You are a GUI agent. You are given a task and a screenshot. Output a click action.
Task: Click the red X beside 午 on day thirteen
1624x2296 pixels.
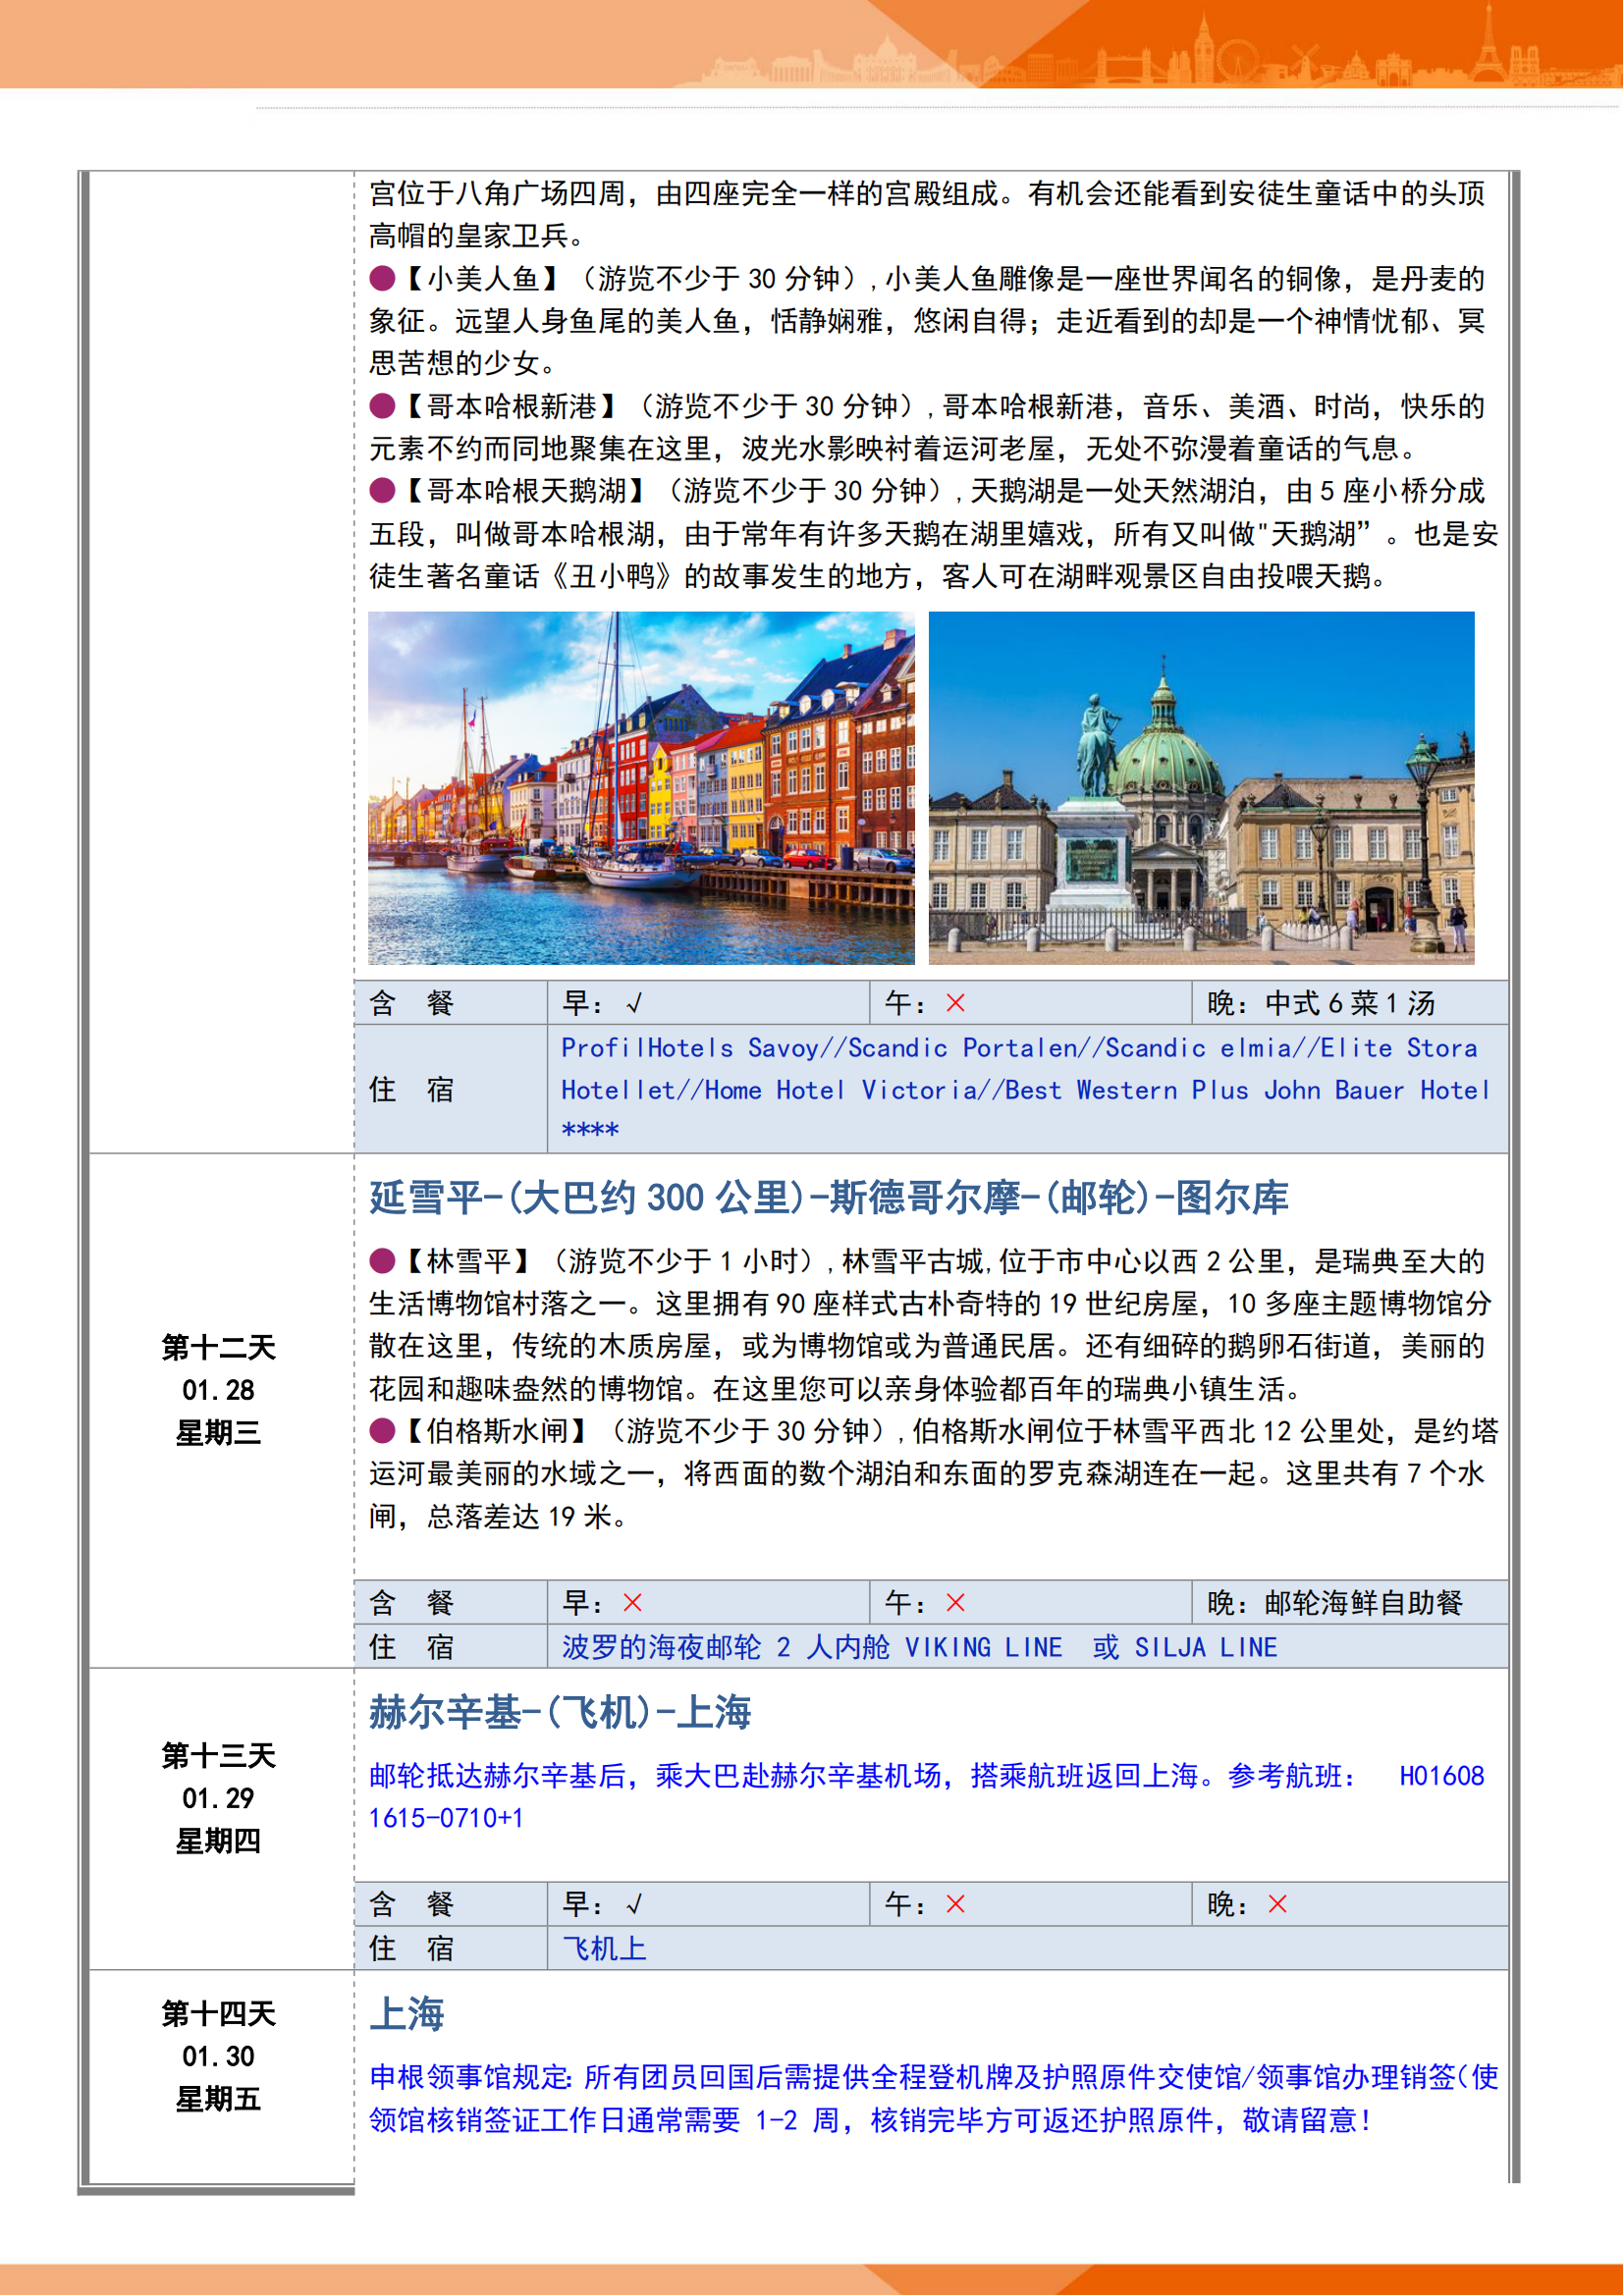click(955, 1904)
